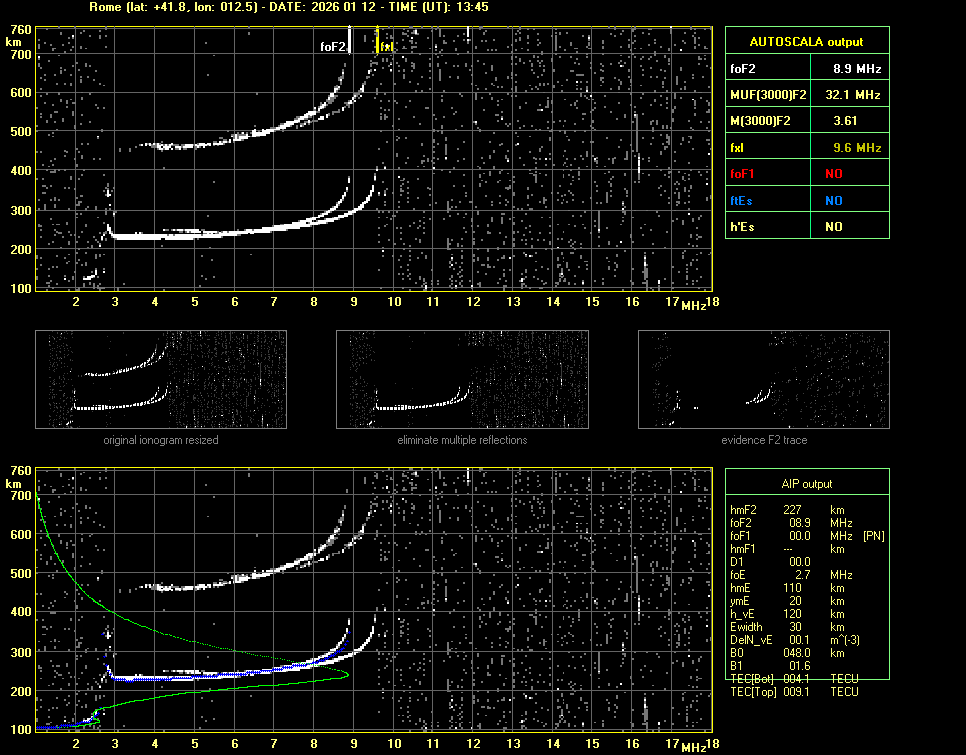Click the AUTOSCALA output table header
Image resolution: width=966 pixels, height=755 pixels.
pos(806,42)
